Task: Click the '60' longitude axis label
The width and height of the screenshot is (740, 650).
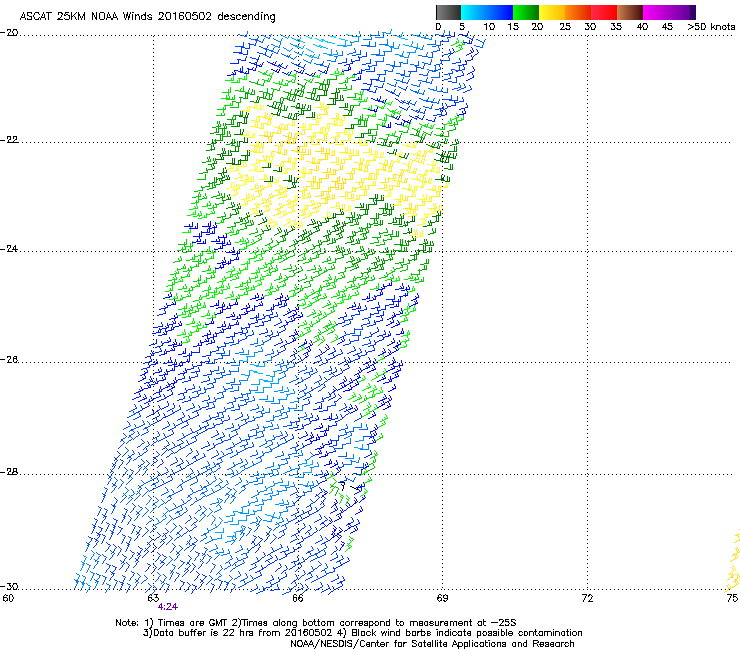Action: (x=8, y=598)
